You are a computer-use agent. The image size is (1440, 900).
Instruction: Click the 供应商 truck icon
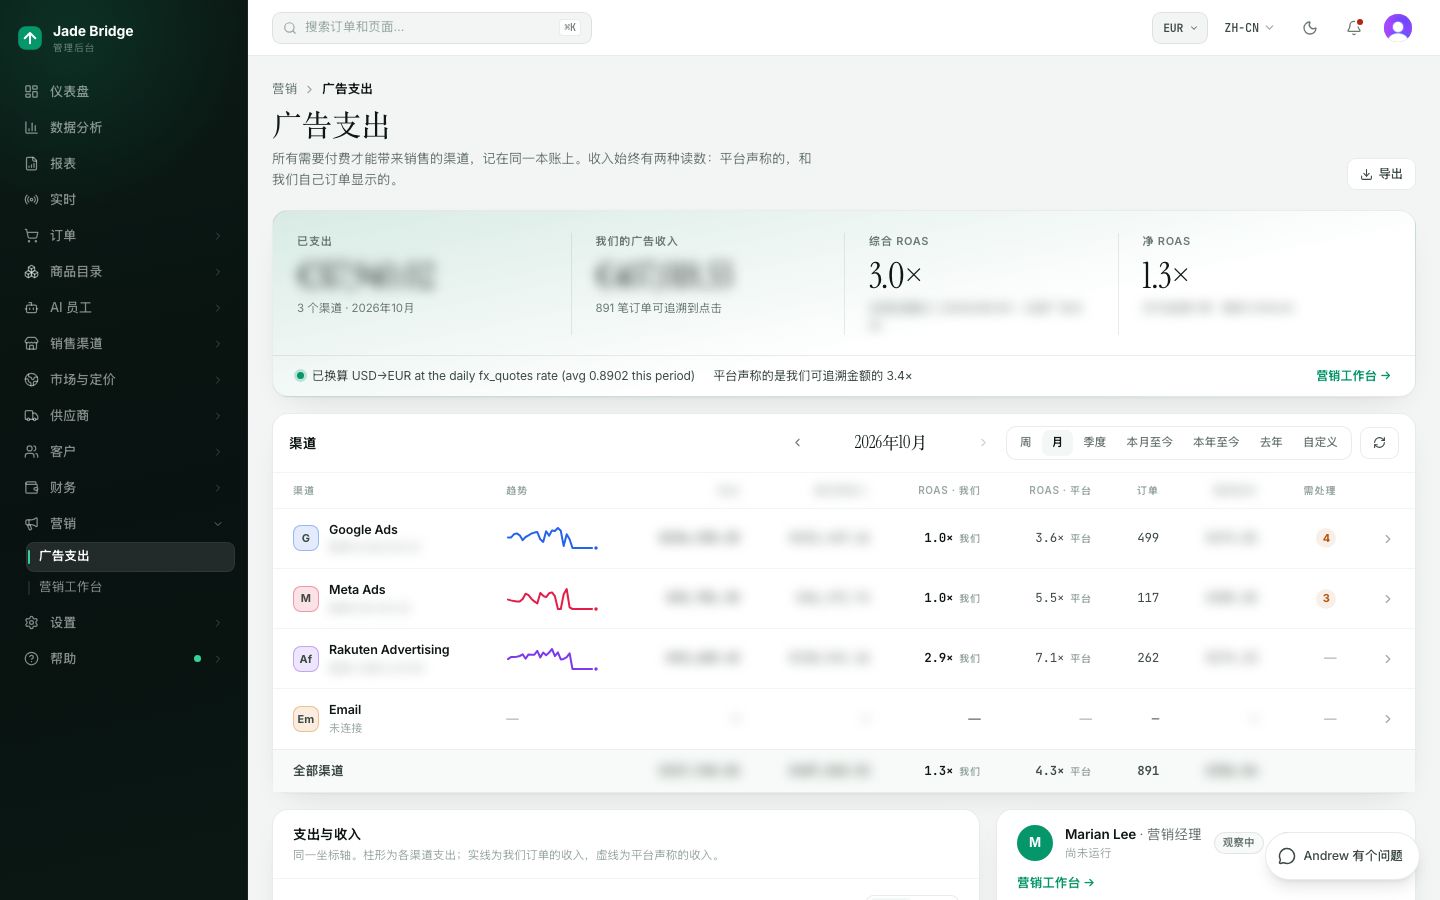click(31, 415)
